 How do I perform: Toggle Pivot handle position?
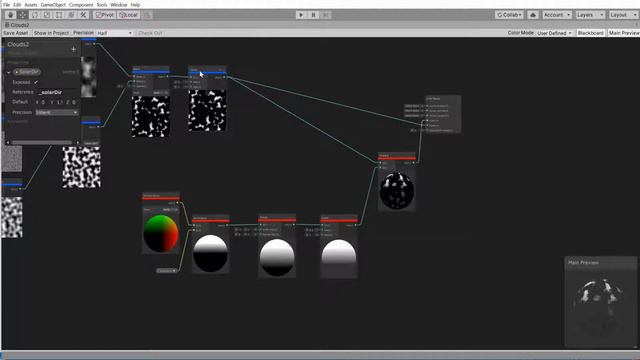(104, 15)
